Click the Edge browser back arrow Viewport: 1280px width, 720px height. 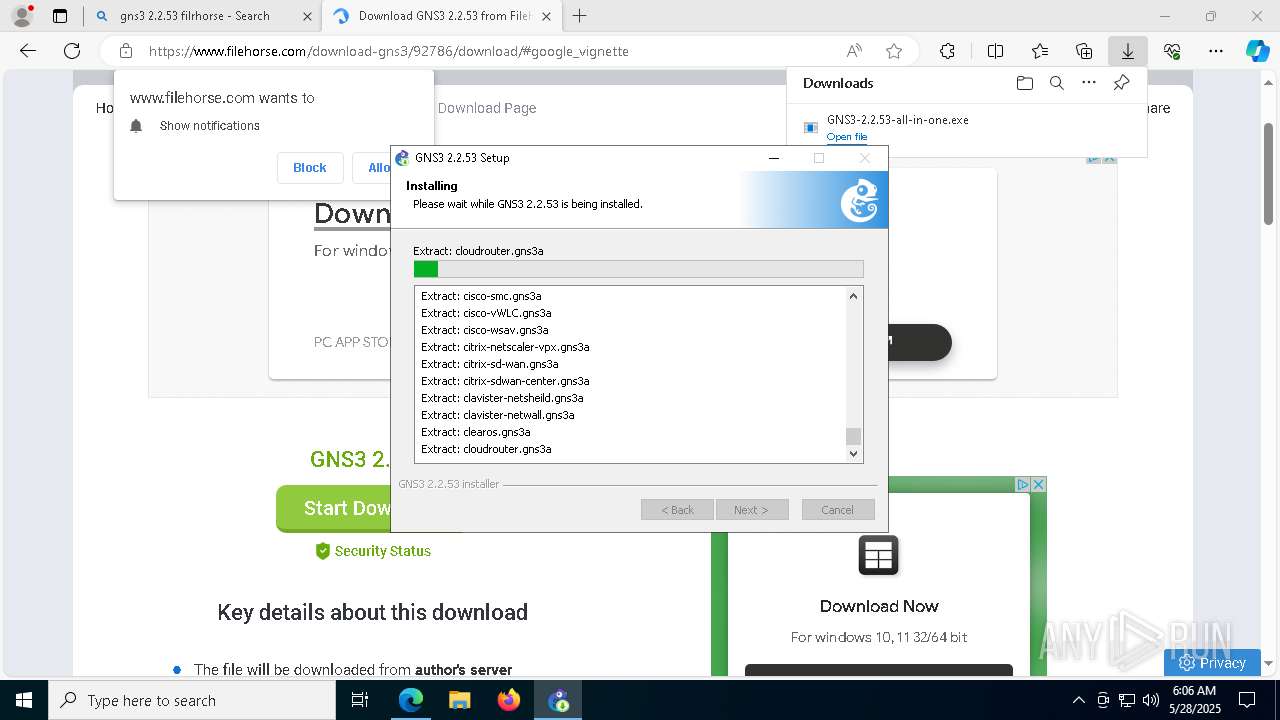point(28,51)
